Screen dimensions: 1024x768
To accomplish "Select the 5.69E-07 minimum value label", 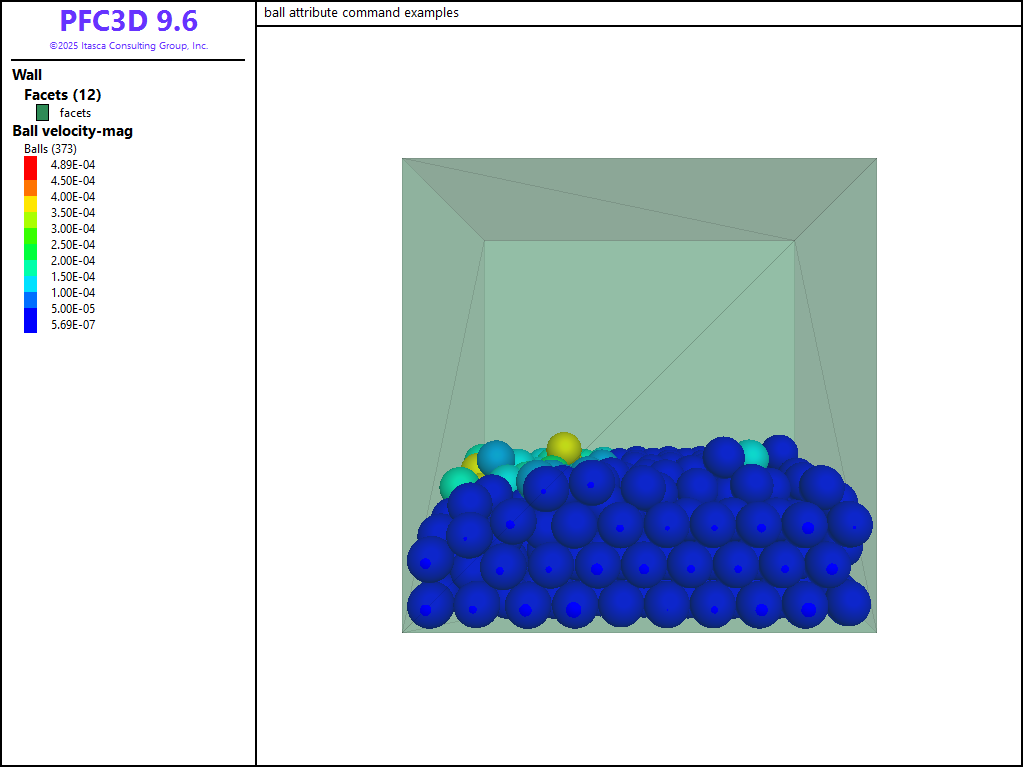I will 73,325.
